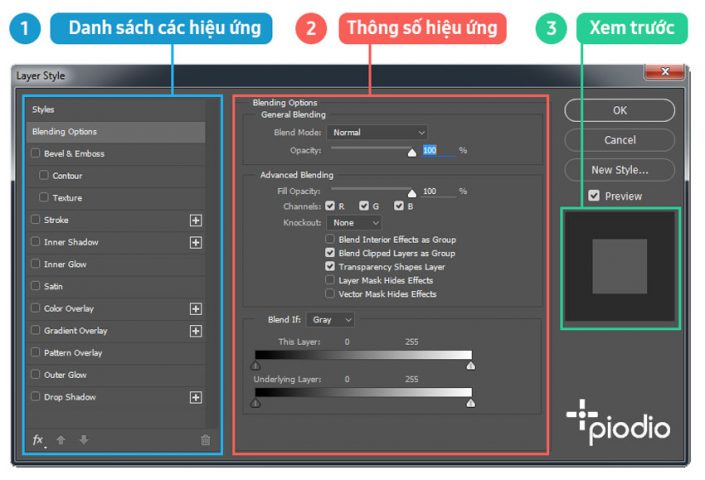Click the move effect up arrow
This screenshot has width=705, height=480.
(61, 440)
